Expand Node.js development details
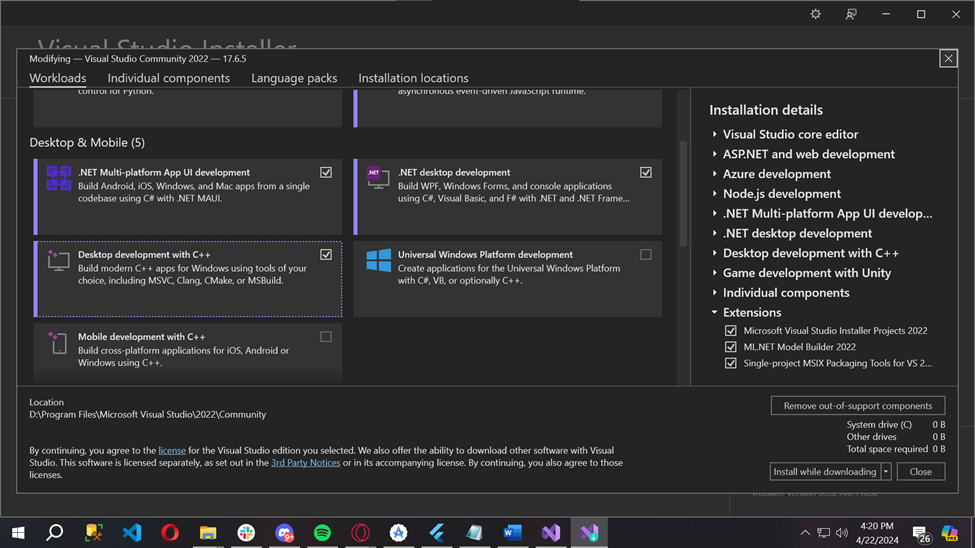Screen dimensions: 975x548 [x=714, y=193]
